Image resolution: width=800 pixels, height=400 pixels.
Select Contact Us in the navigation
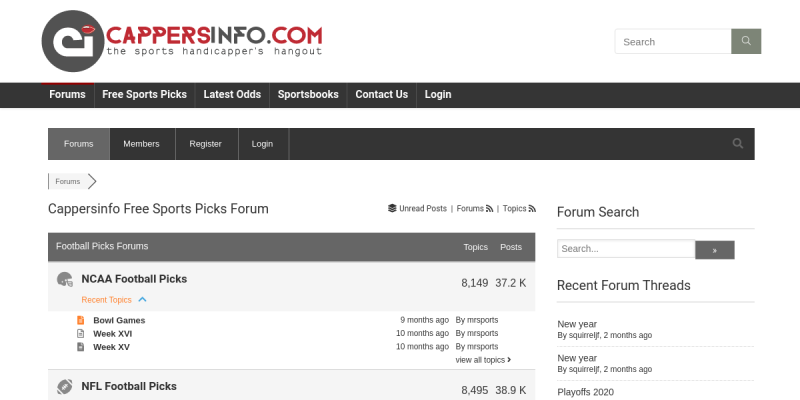click(x=382, y=94)
